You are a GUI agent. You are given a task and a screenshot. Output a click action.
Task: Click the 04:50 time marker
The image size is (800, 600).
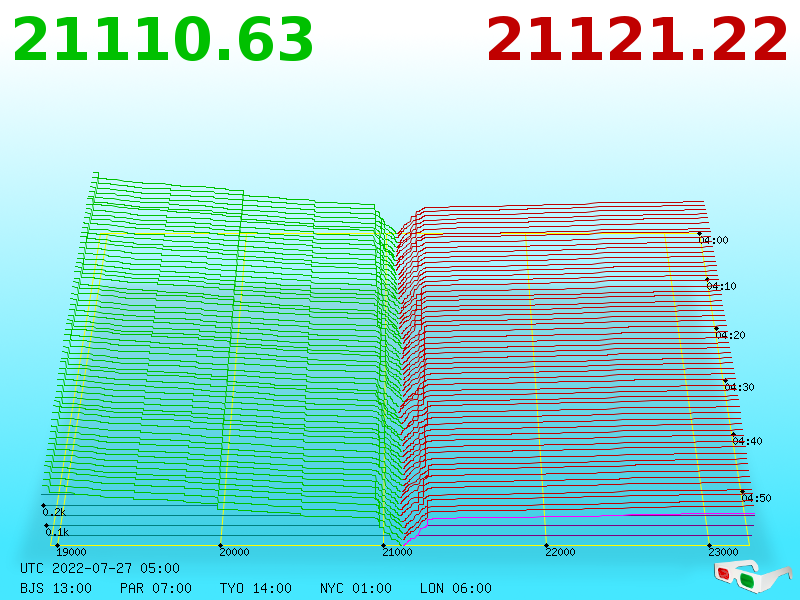[757, 498]
